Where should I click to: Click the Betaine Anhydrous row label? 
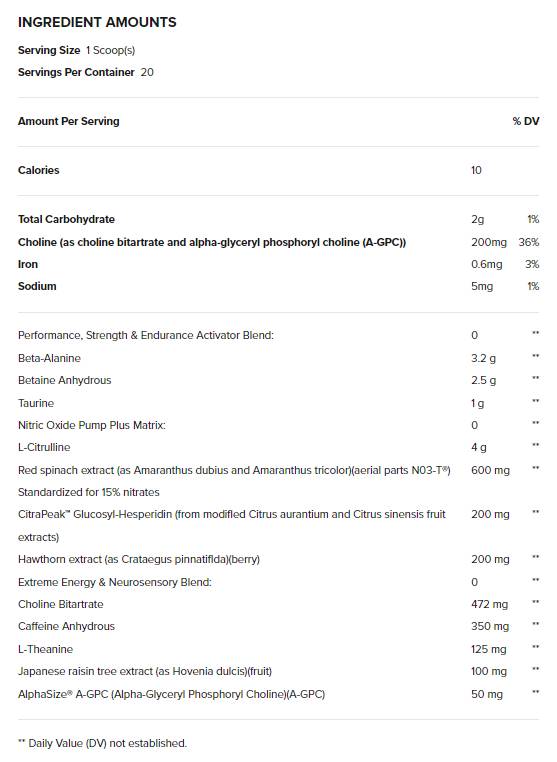click(65, 380)
